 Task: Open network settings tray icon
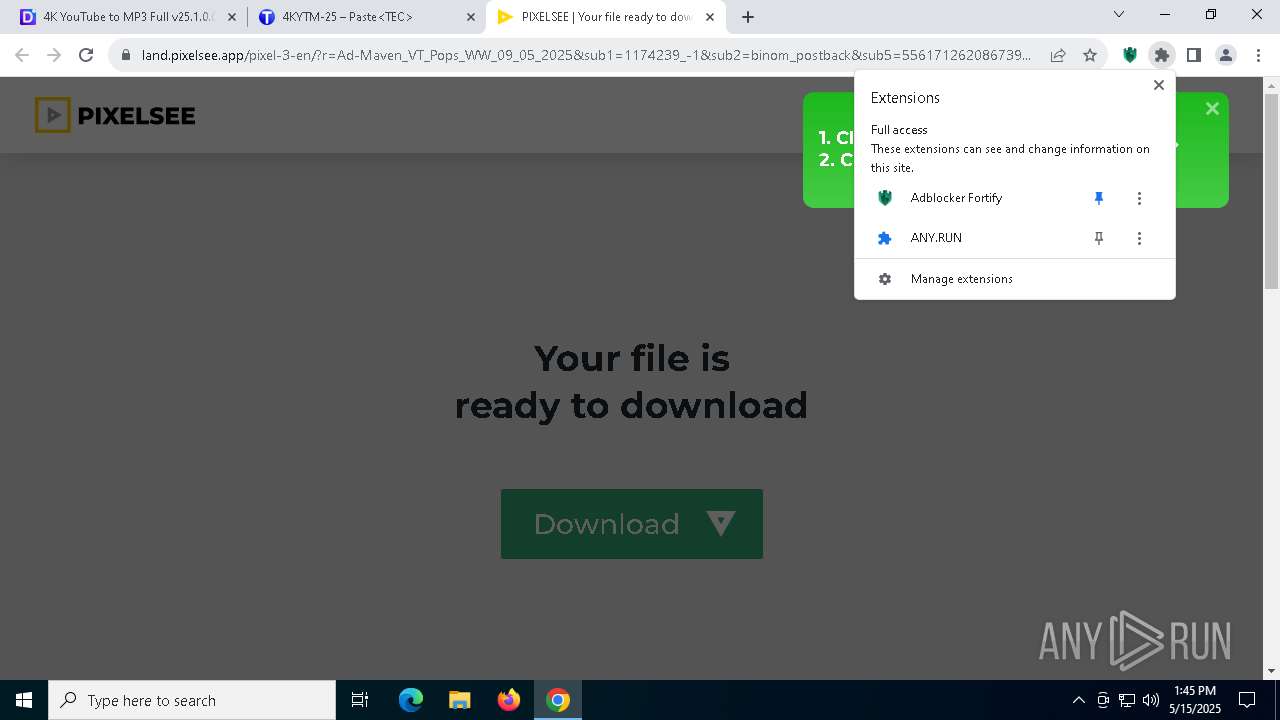click(1127, 700)
